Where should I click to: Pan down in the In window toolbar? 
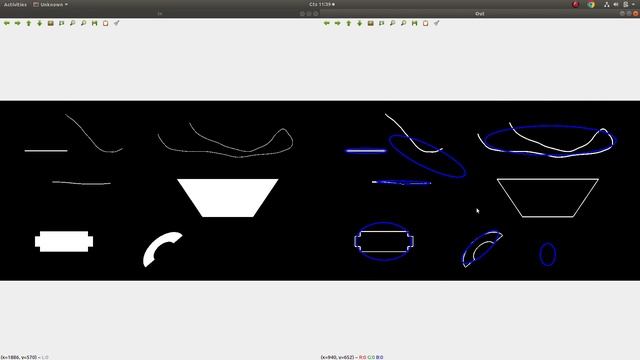40,23
